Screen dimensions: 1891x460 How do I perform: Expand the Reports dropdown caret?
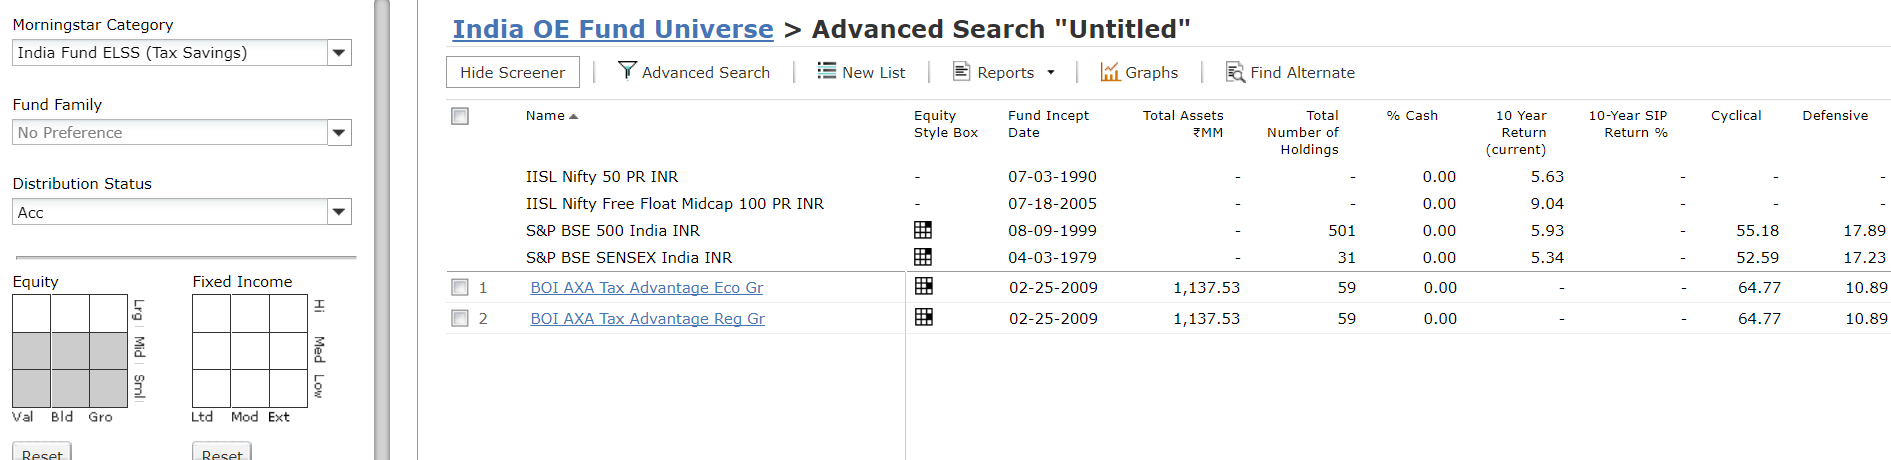pos(1051,72)
